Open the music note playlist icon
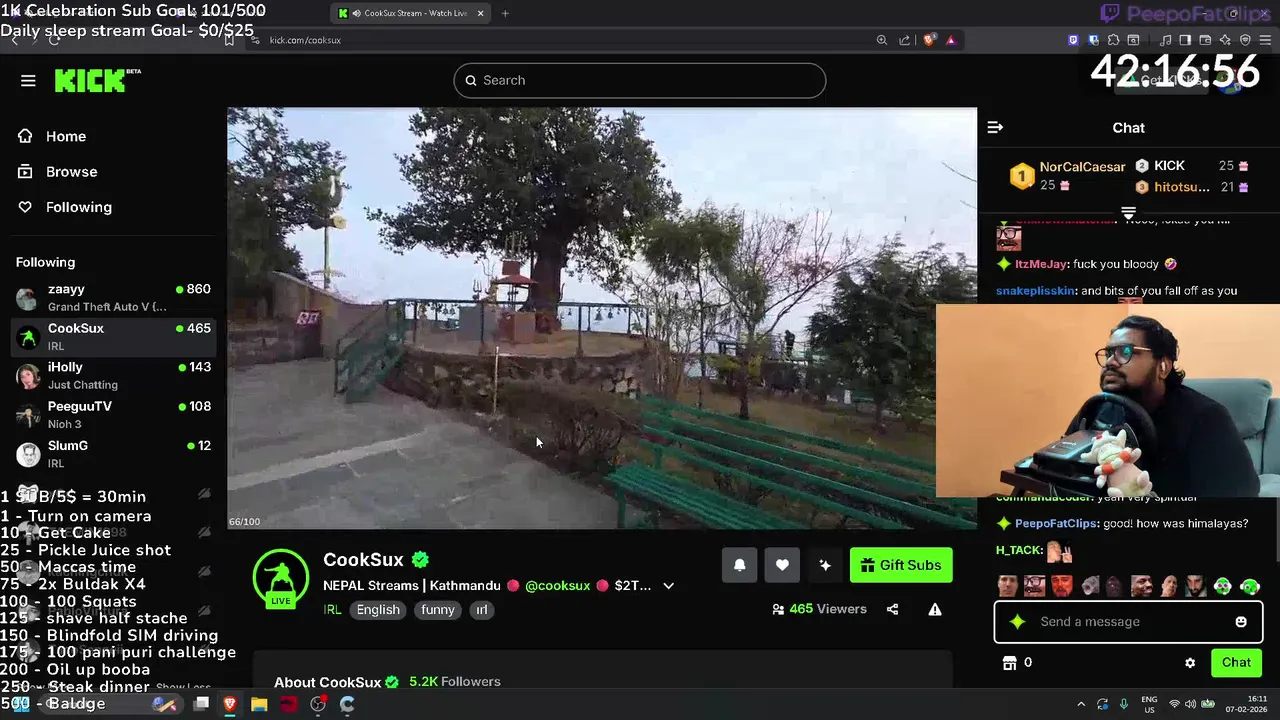Screen dimensions: 1280x720 tap(1166, 40)
